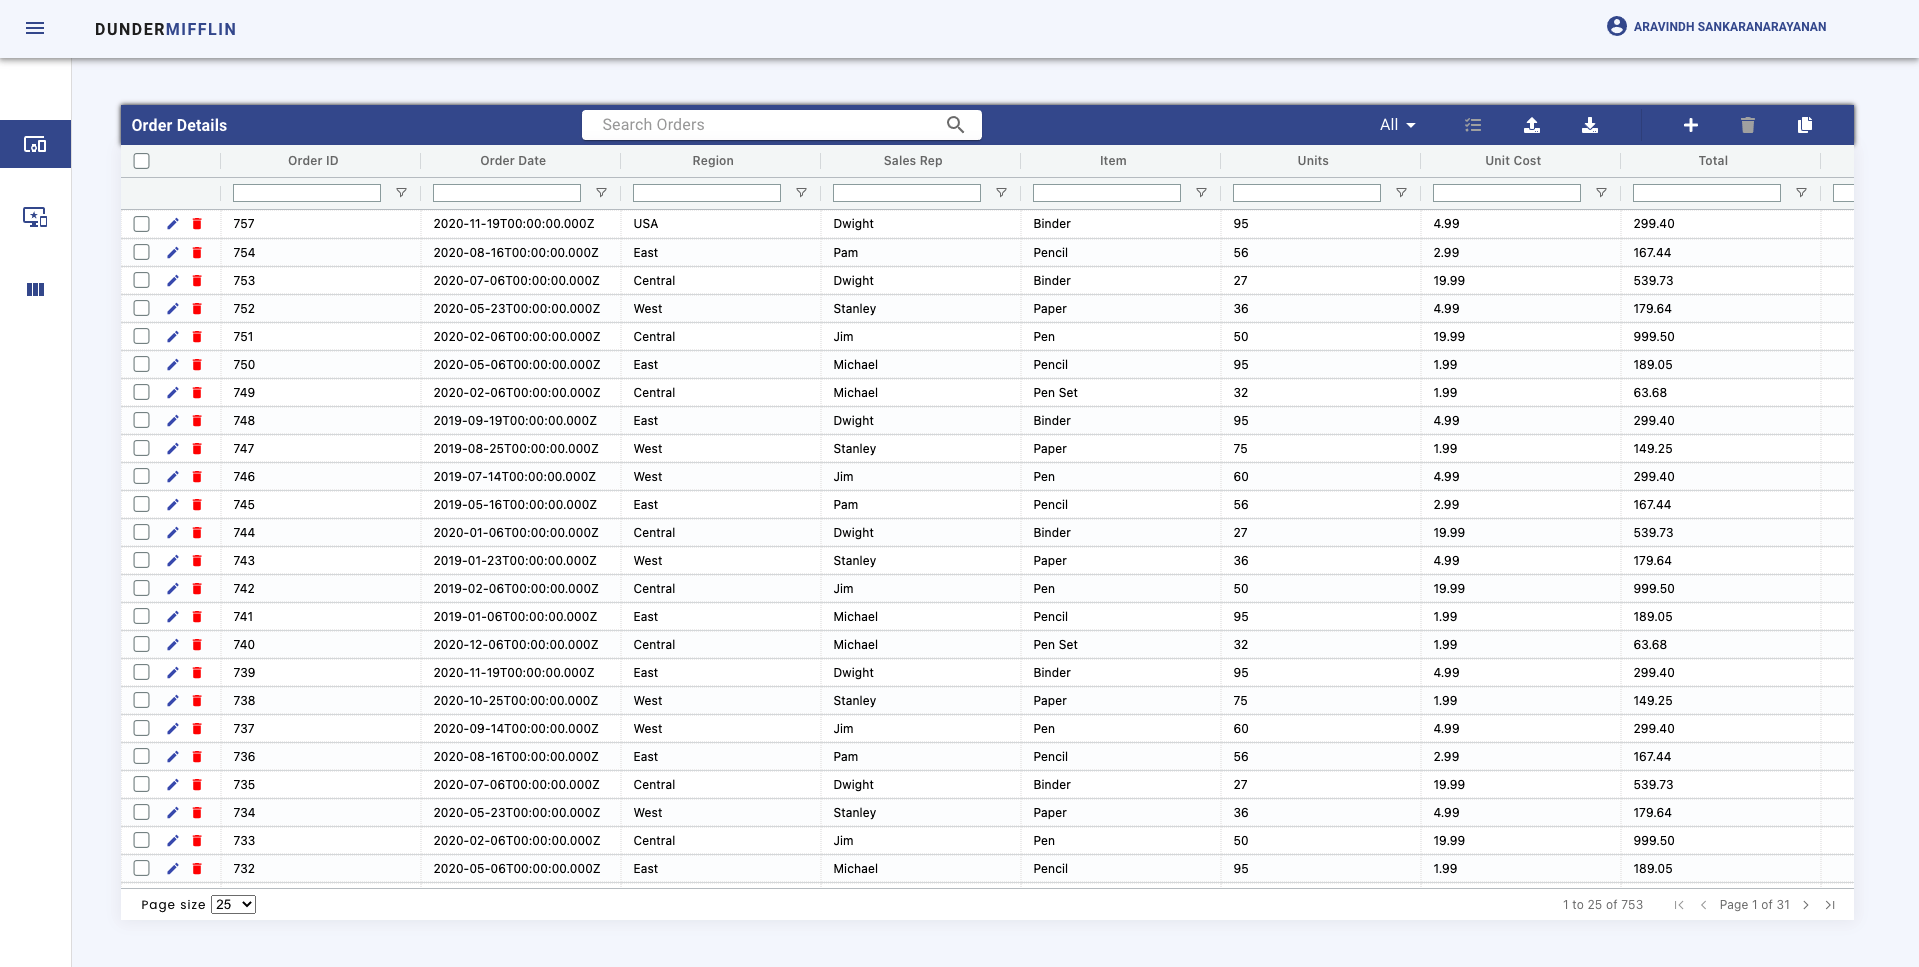Open the All filter dropdown
Image resolution: width=1919 pixels, height=967 pixels.
point(1397,125)
